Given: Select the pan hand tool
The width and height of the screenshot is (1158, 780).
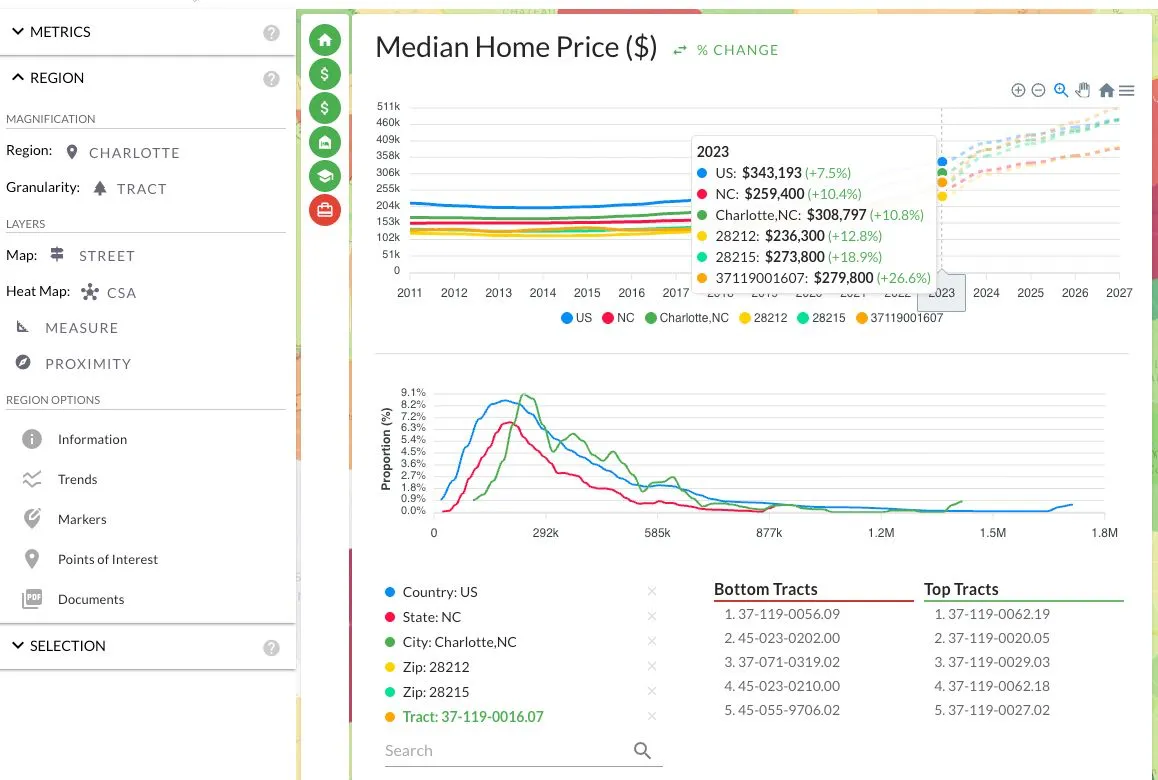Looking at the screenshot, I should coord(1083,90).
